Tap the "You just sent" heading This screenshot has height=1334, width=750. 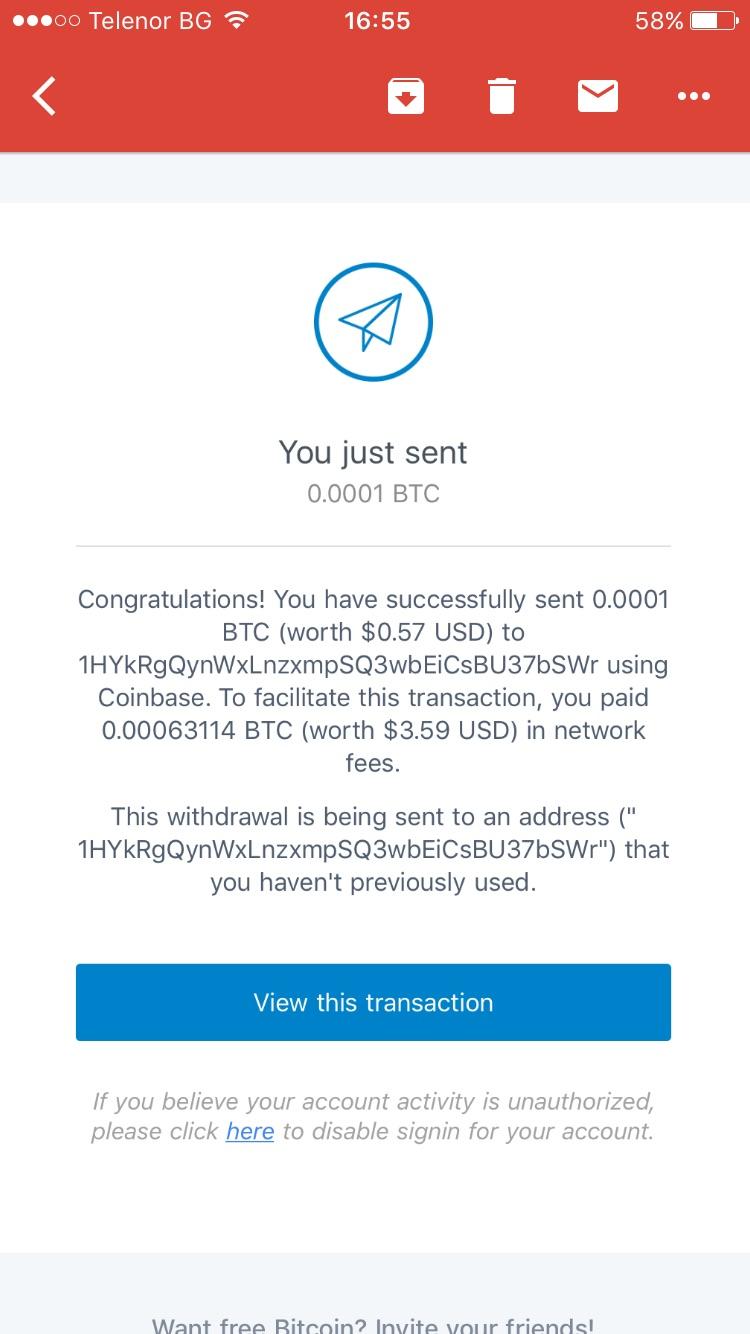coord(373,453)
